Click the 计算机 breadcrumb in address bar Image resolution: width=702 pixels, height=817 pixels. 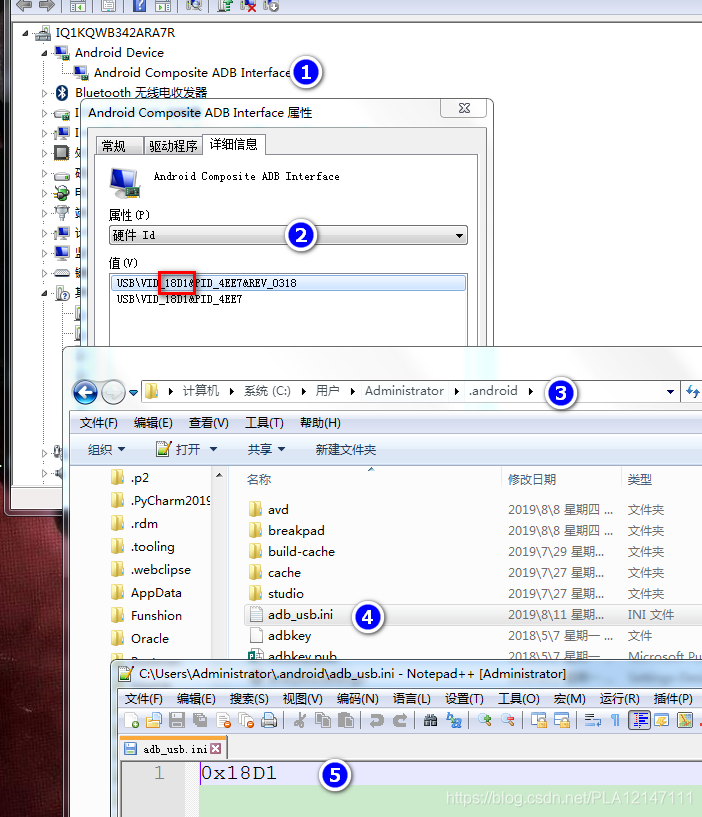(x=201, y=391)
